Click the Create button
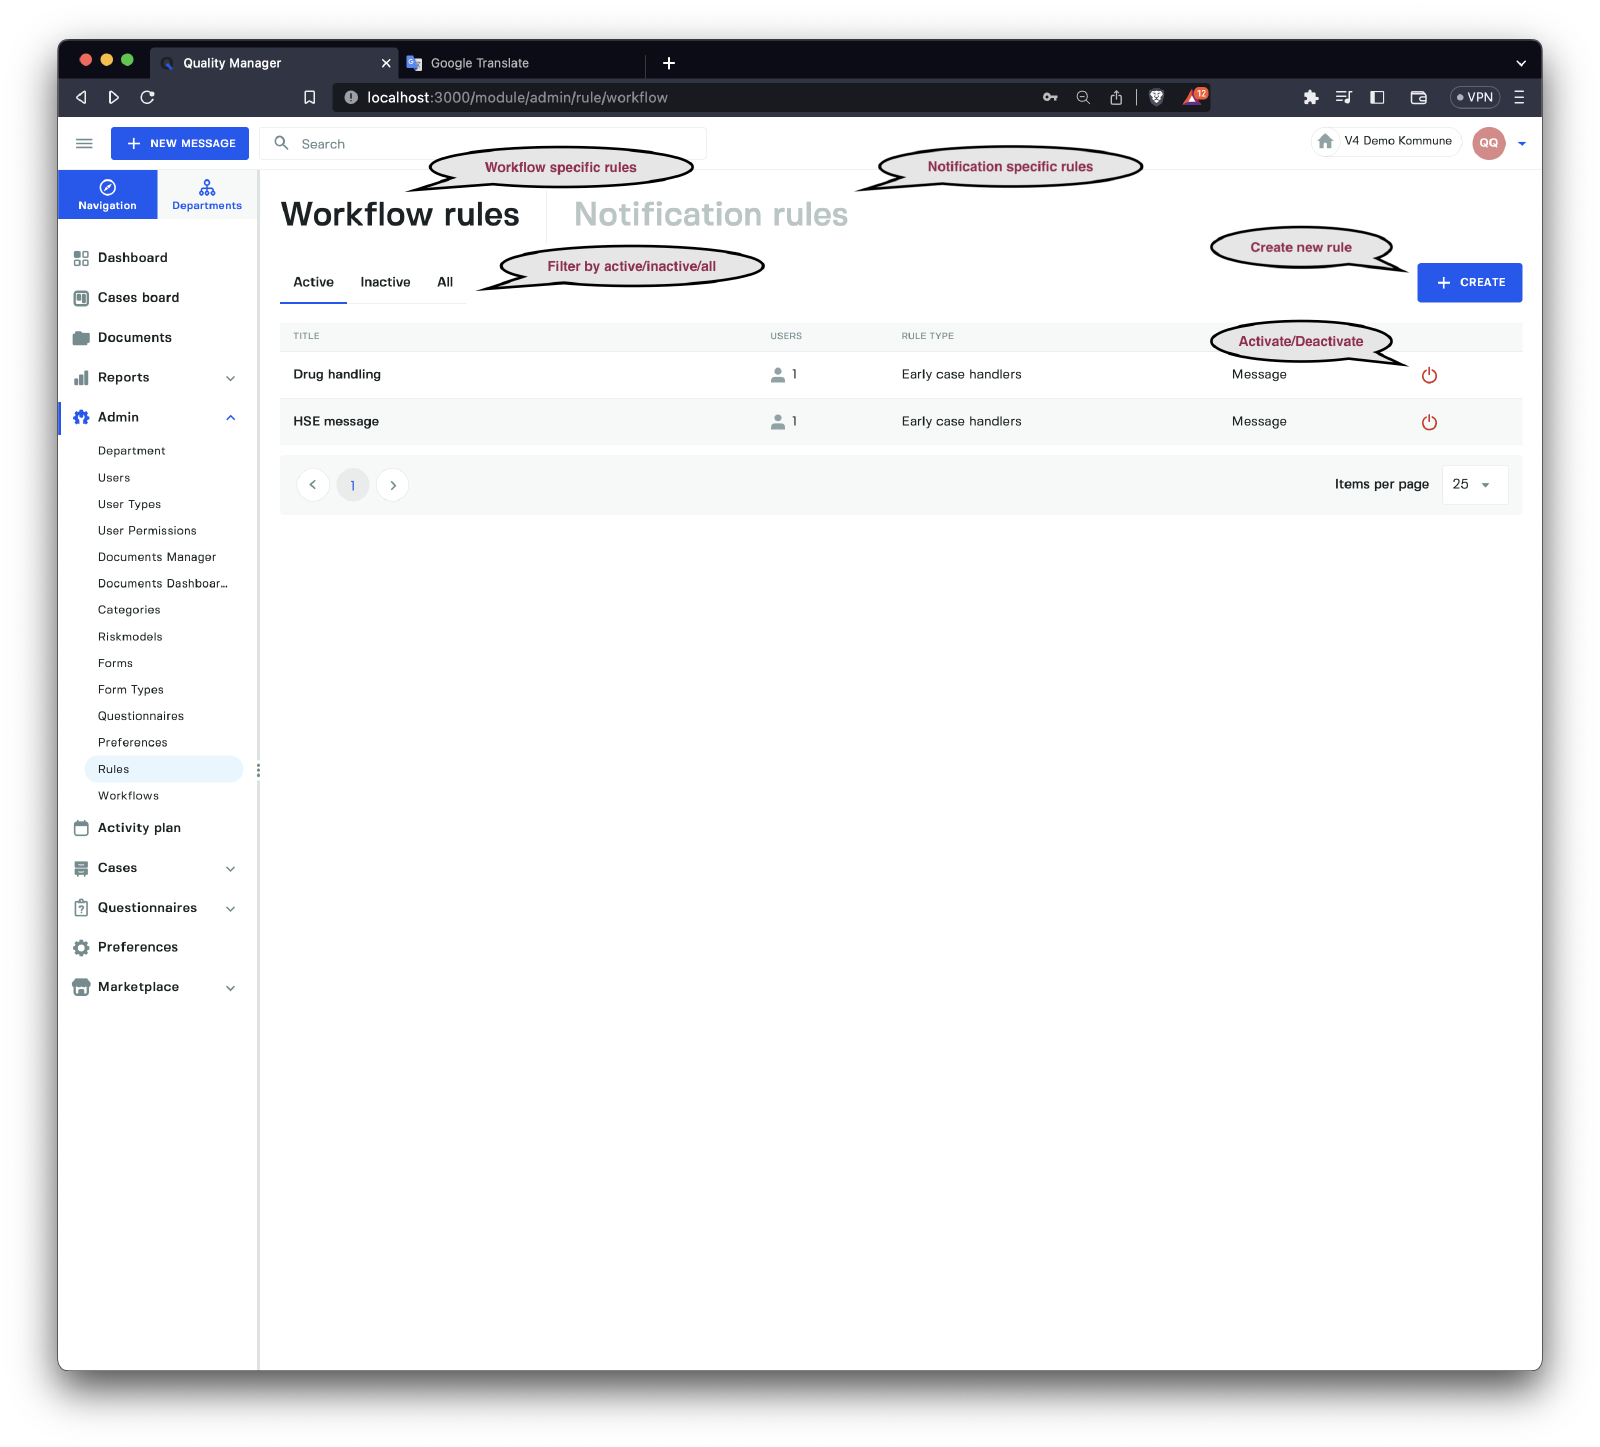This screenshot has width=1600, height=1447. click(x=1469, y=283)
